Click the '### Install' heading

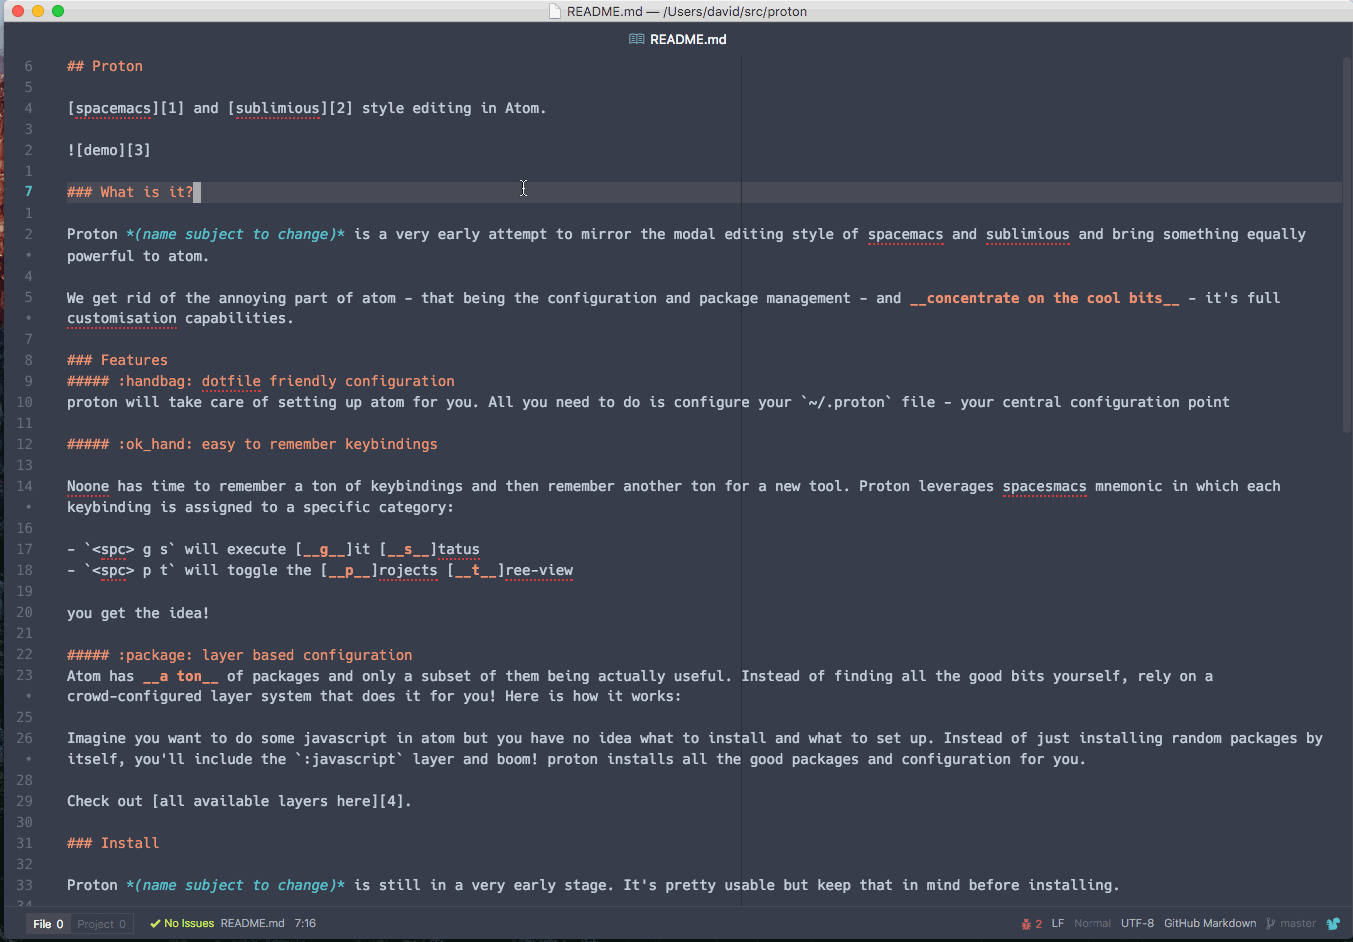tap(113, 843)
